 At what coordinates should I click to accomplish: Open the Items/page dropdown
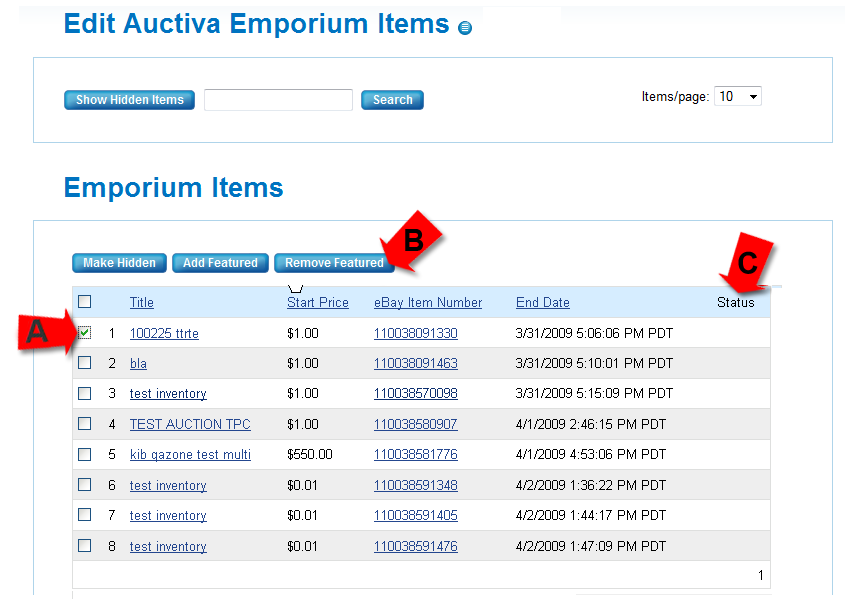(x=738, y=96)
